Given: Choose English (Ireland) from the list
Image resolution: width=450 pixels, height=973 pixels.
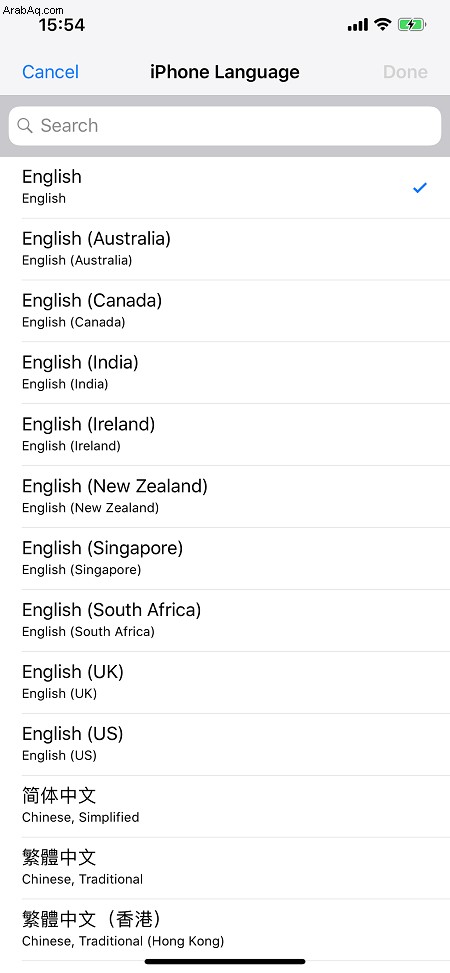Looking at the screenshot, I should click(225, 435).
